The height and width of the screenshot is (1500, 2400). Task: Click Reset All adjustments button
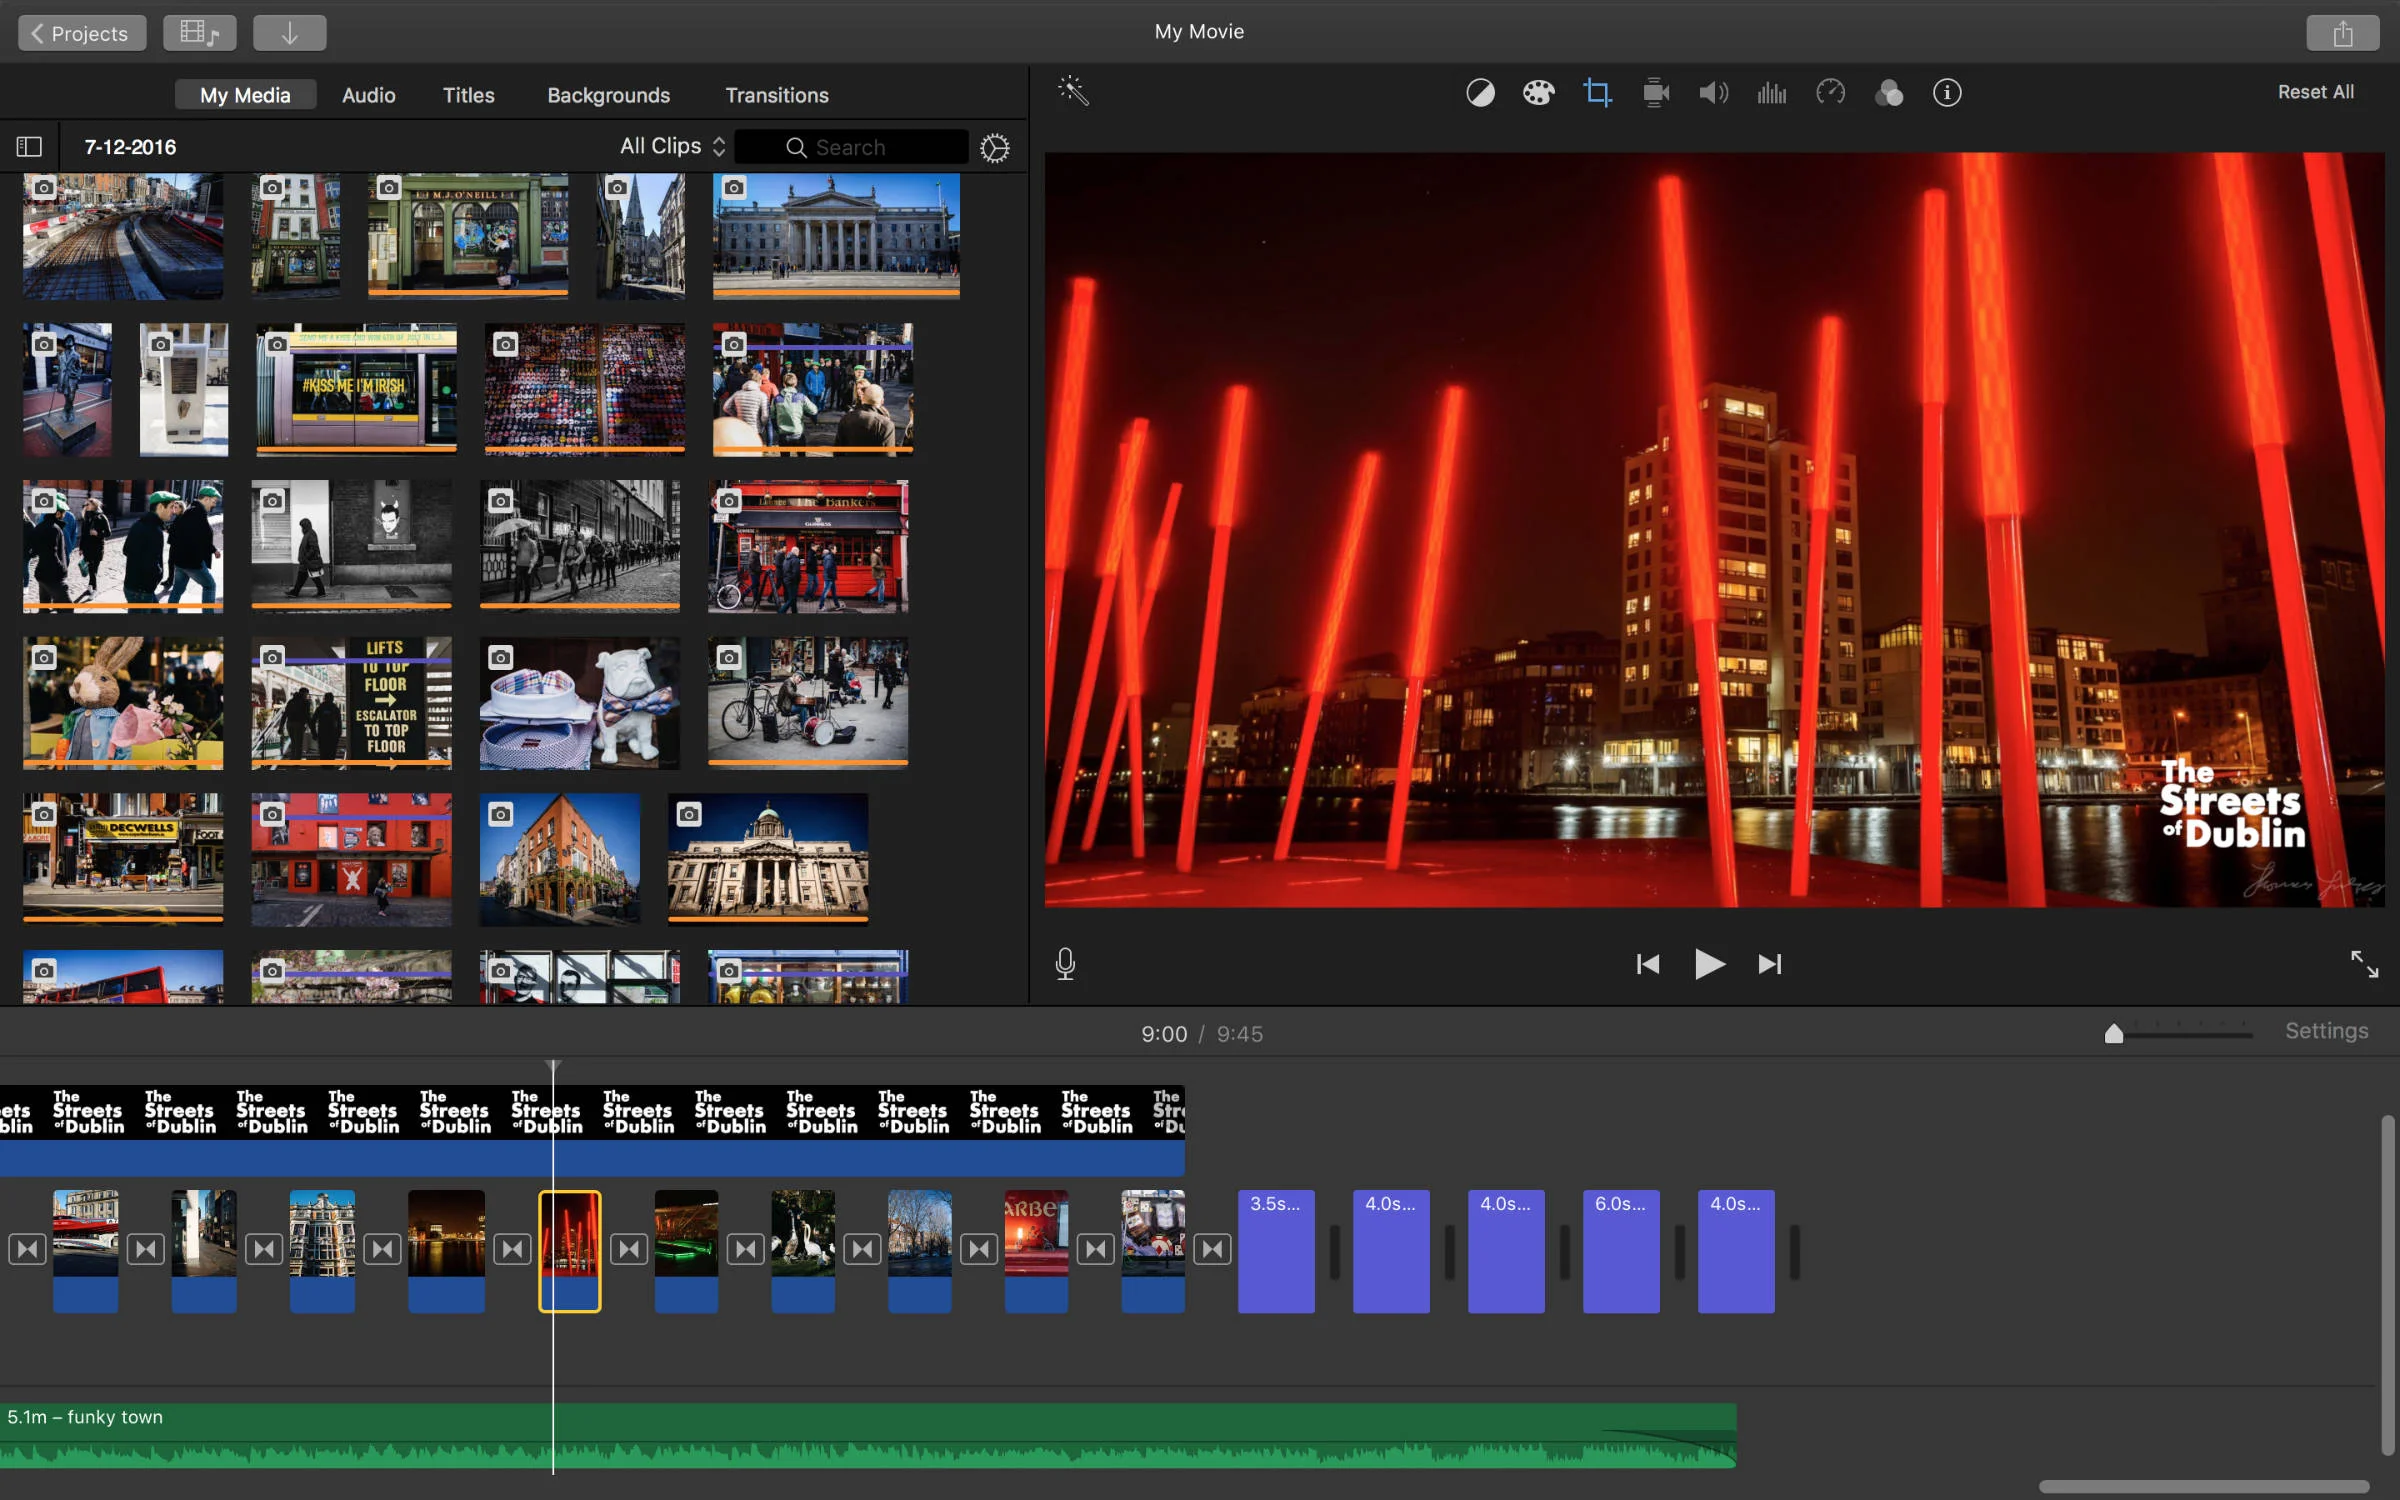(2315, 92)
